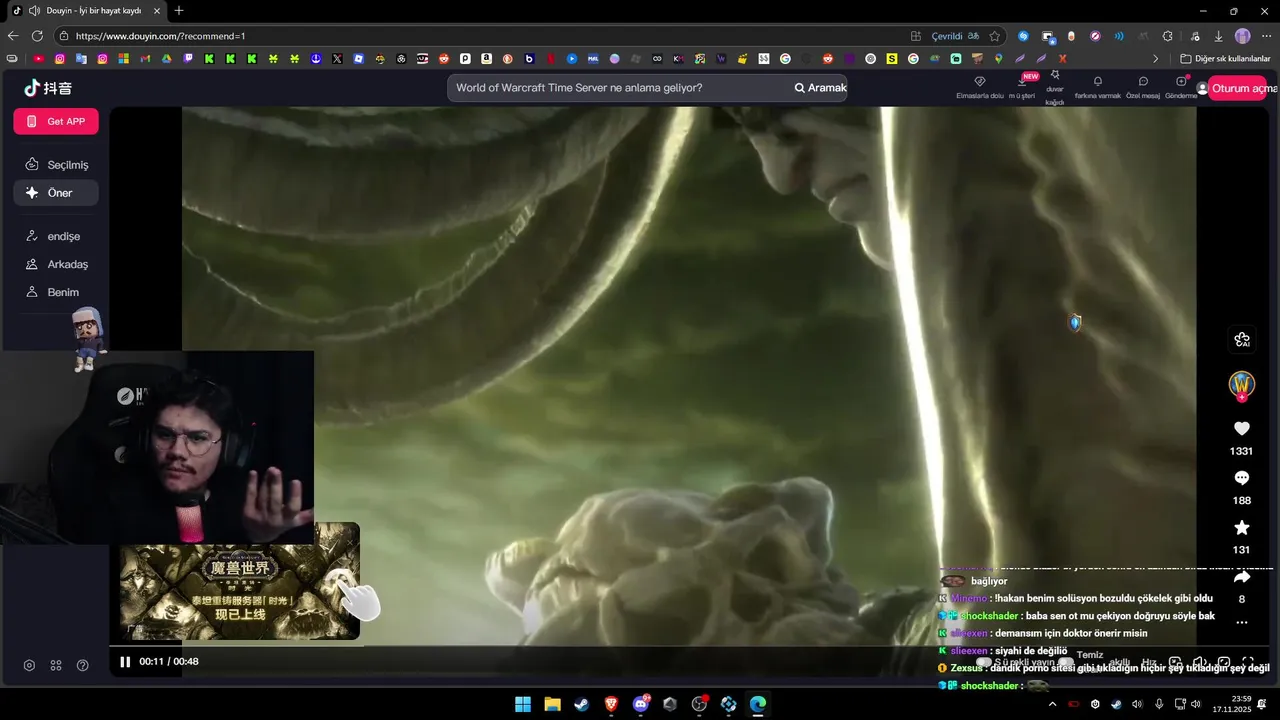The image size is (1280, 720).
Task: Open the akıllı quality selector
Action: tap(1120, 662)
